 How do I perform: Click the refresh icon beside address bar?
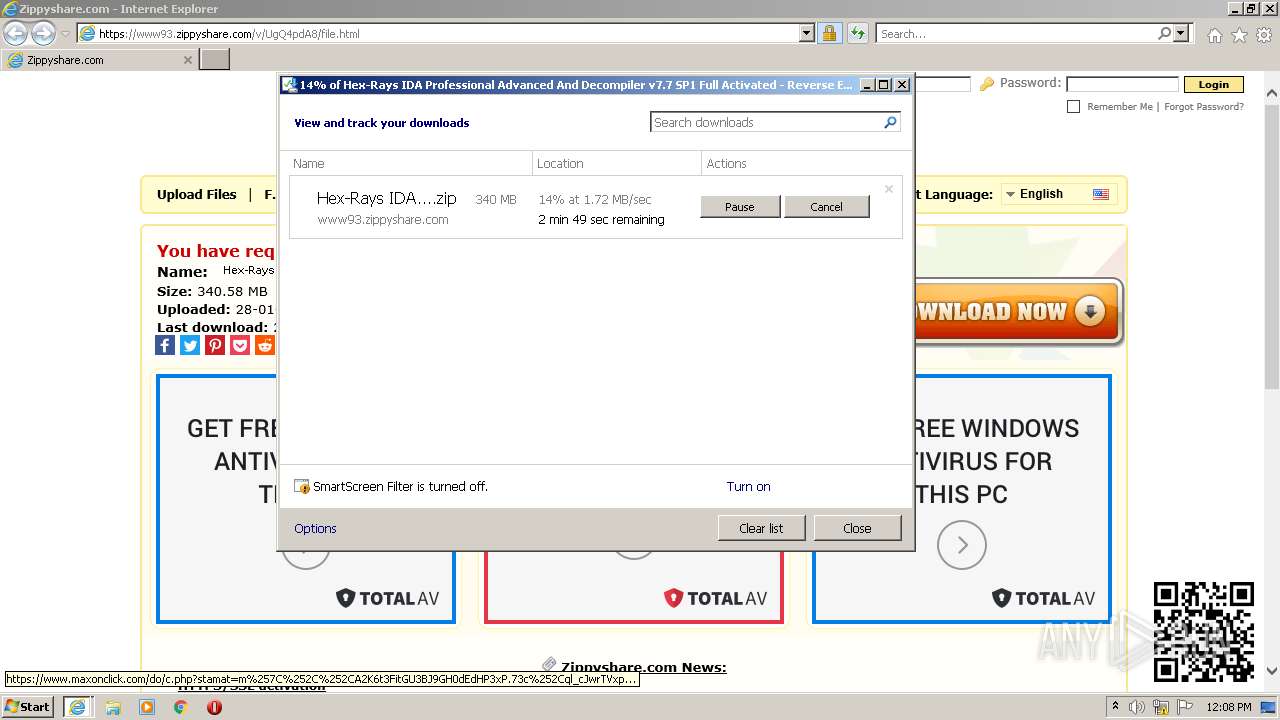tap(857, 33)
